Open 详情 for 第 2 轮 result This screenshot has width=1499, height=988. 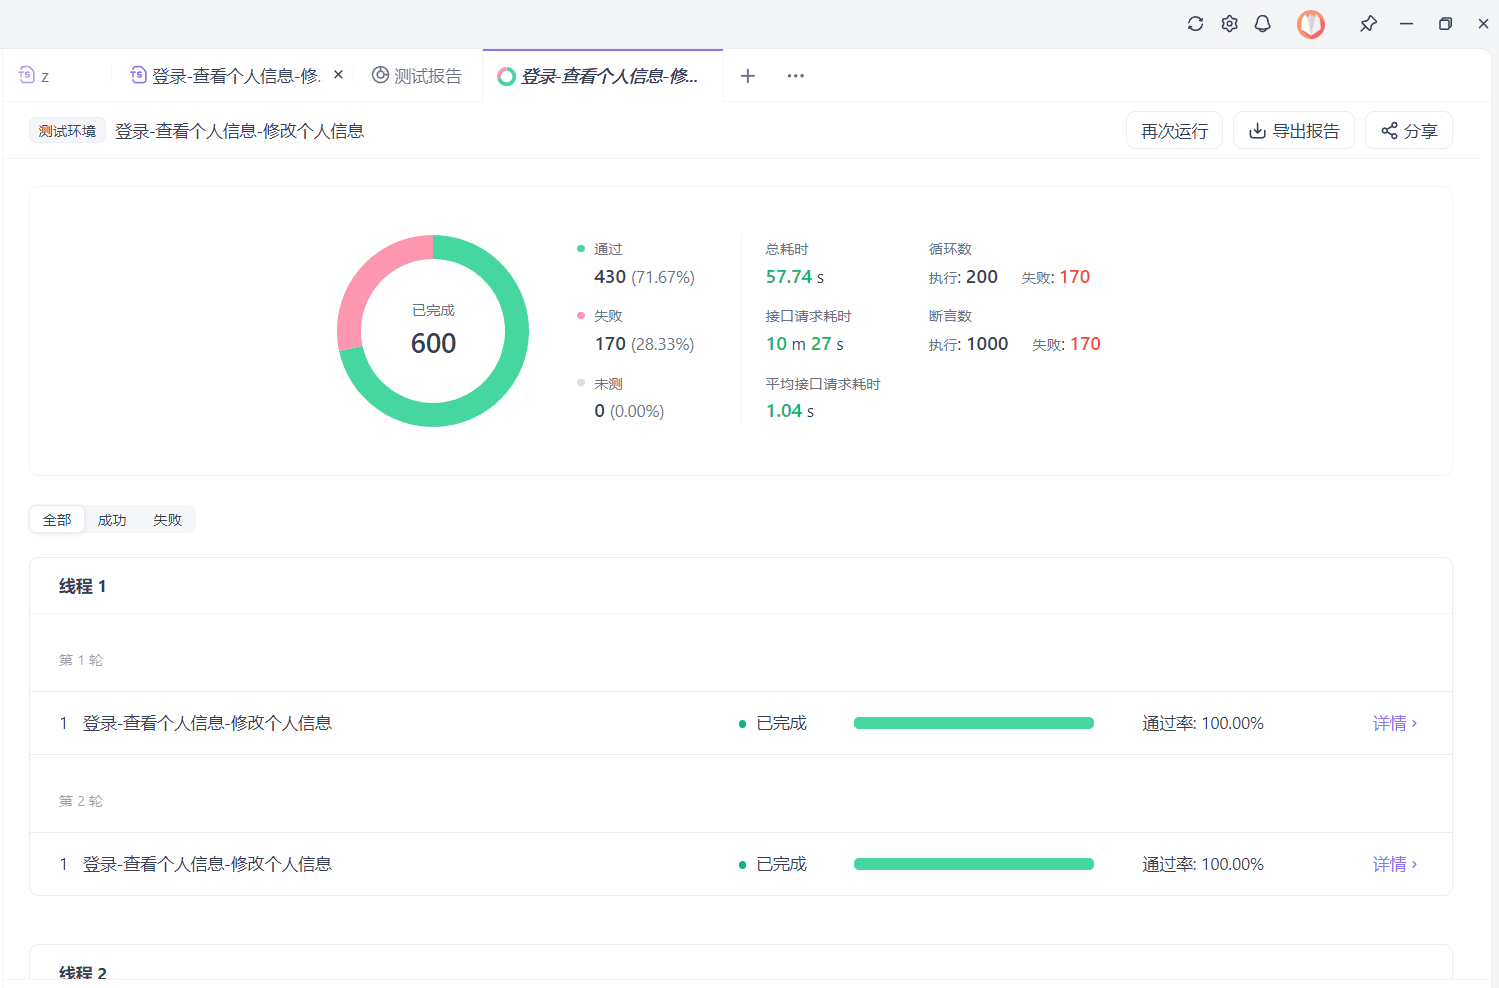pyautogui.click(x=1395, y=864)
